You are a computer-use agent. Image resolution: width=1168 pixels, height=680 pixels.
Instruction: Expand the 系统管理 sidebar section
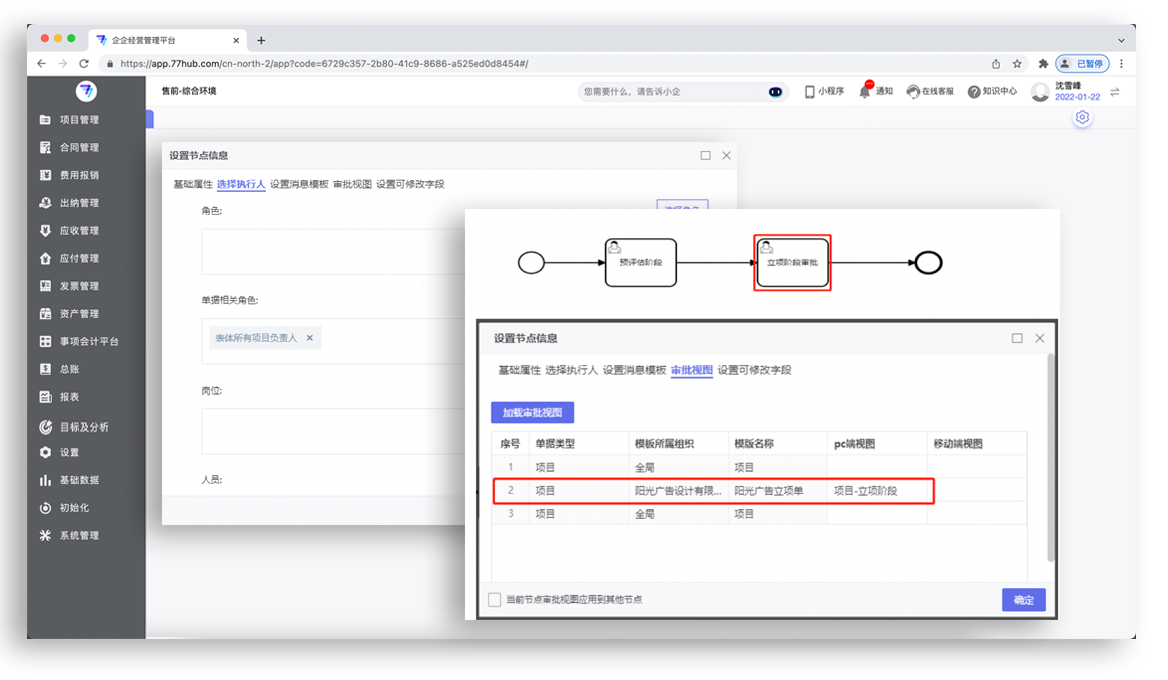(78, 536)
